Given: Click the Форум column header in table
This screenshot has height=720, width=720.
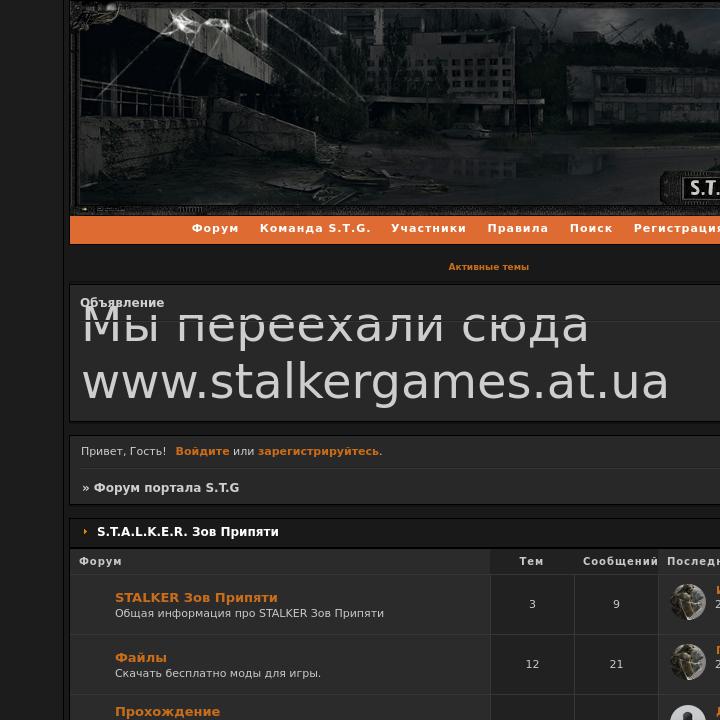Looking at the screenshot, I should coord(100,561).
